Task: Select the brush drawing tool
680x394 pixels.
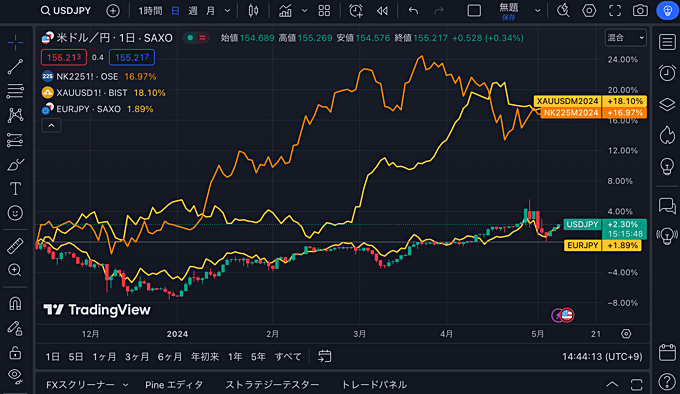Action: click(x=15, y=165)
